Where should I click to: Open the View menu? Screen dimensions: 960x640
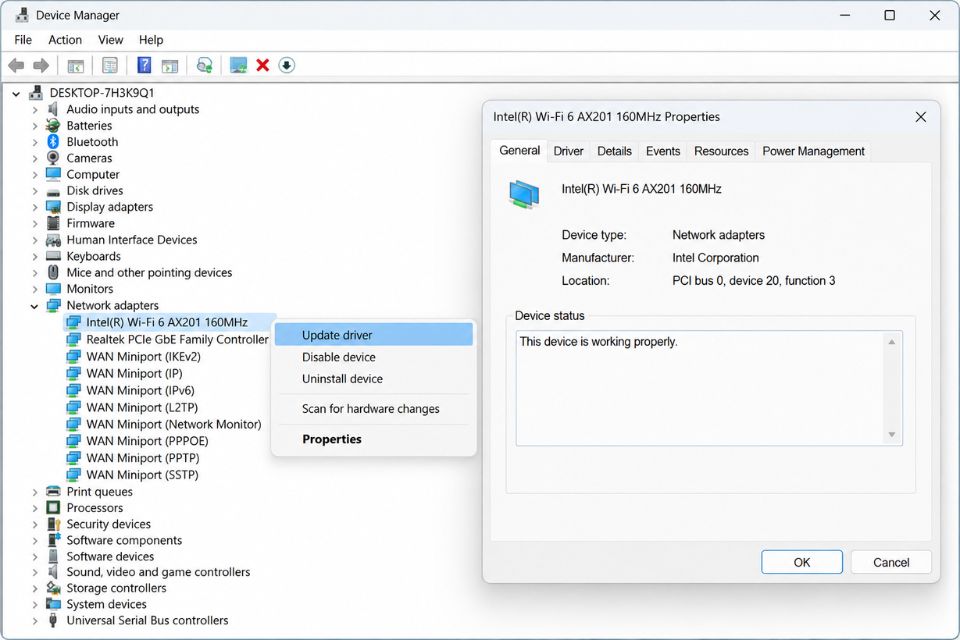[110, 40]
